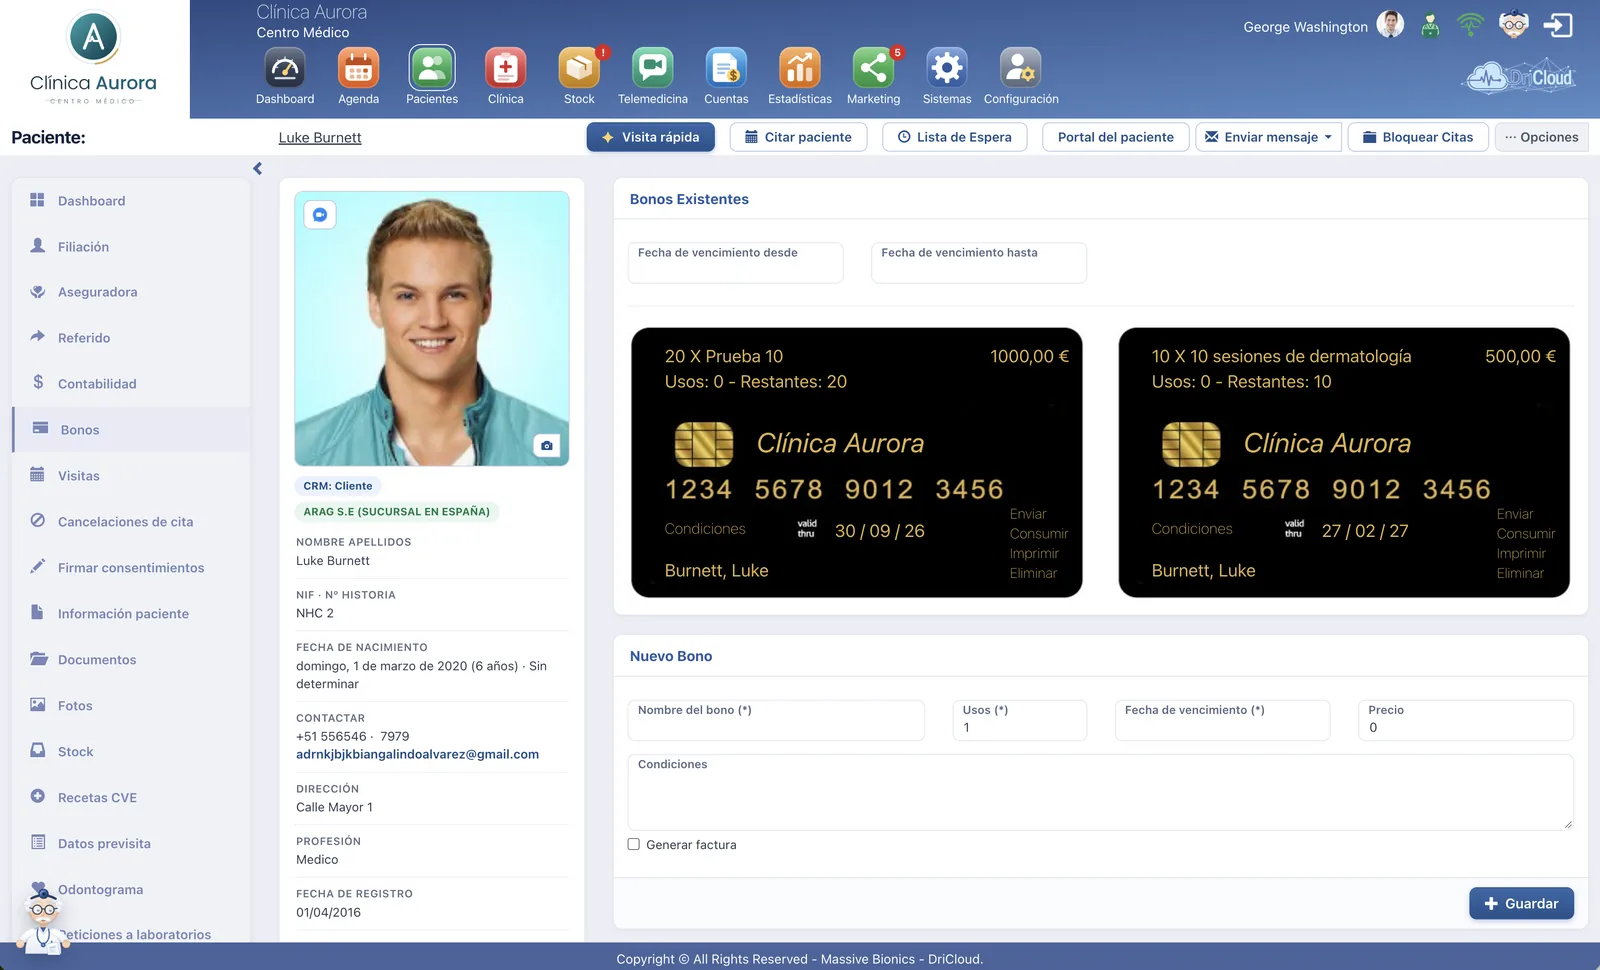Open Recetas CVE in the sidebar
1600x970 pixels.
pos(131,798)
